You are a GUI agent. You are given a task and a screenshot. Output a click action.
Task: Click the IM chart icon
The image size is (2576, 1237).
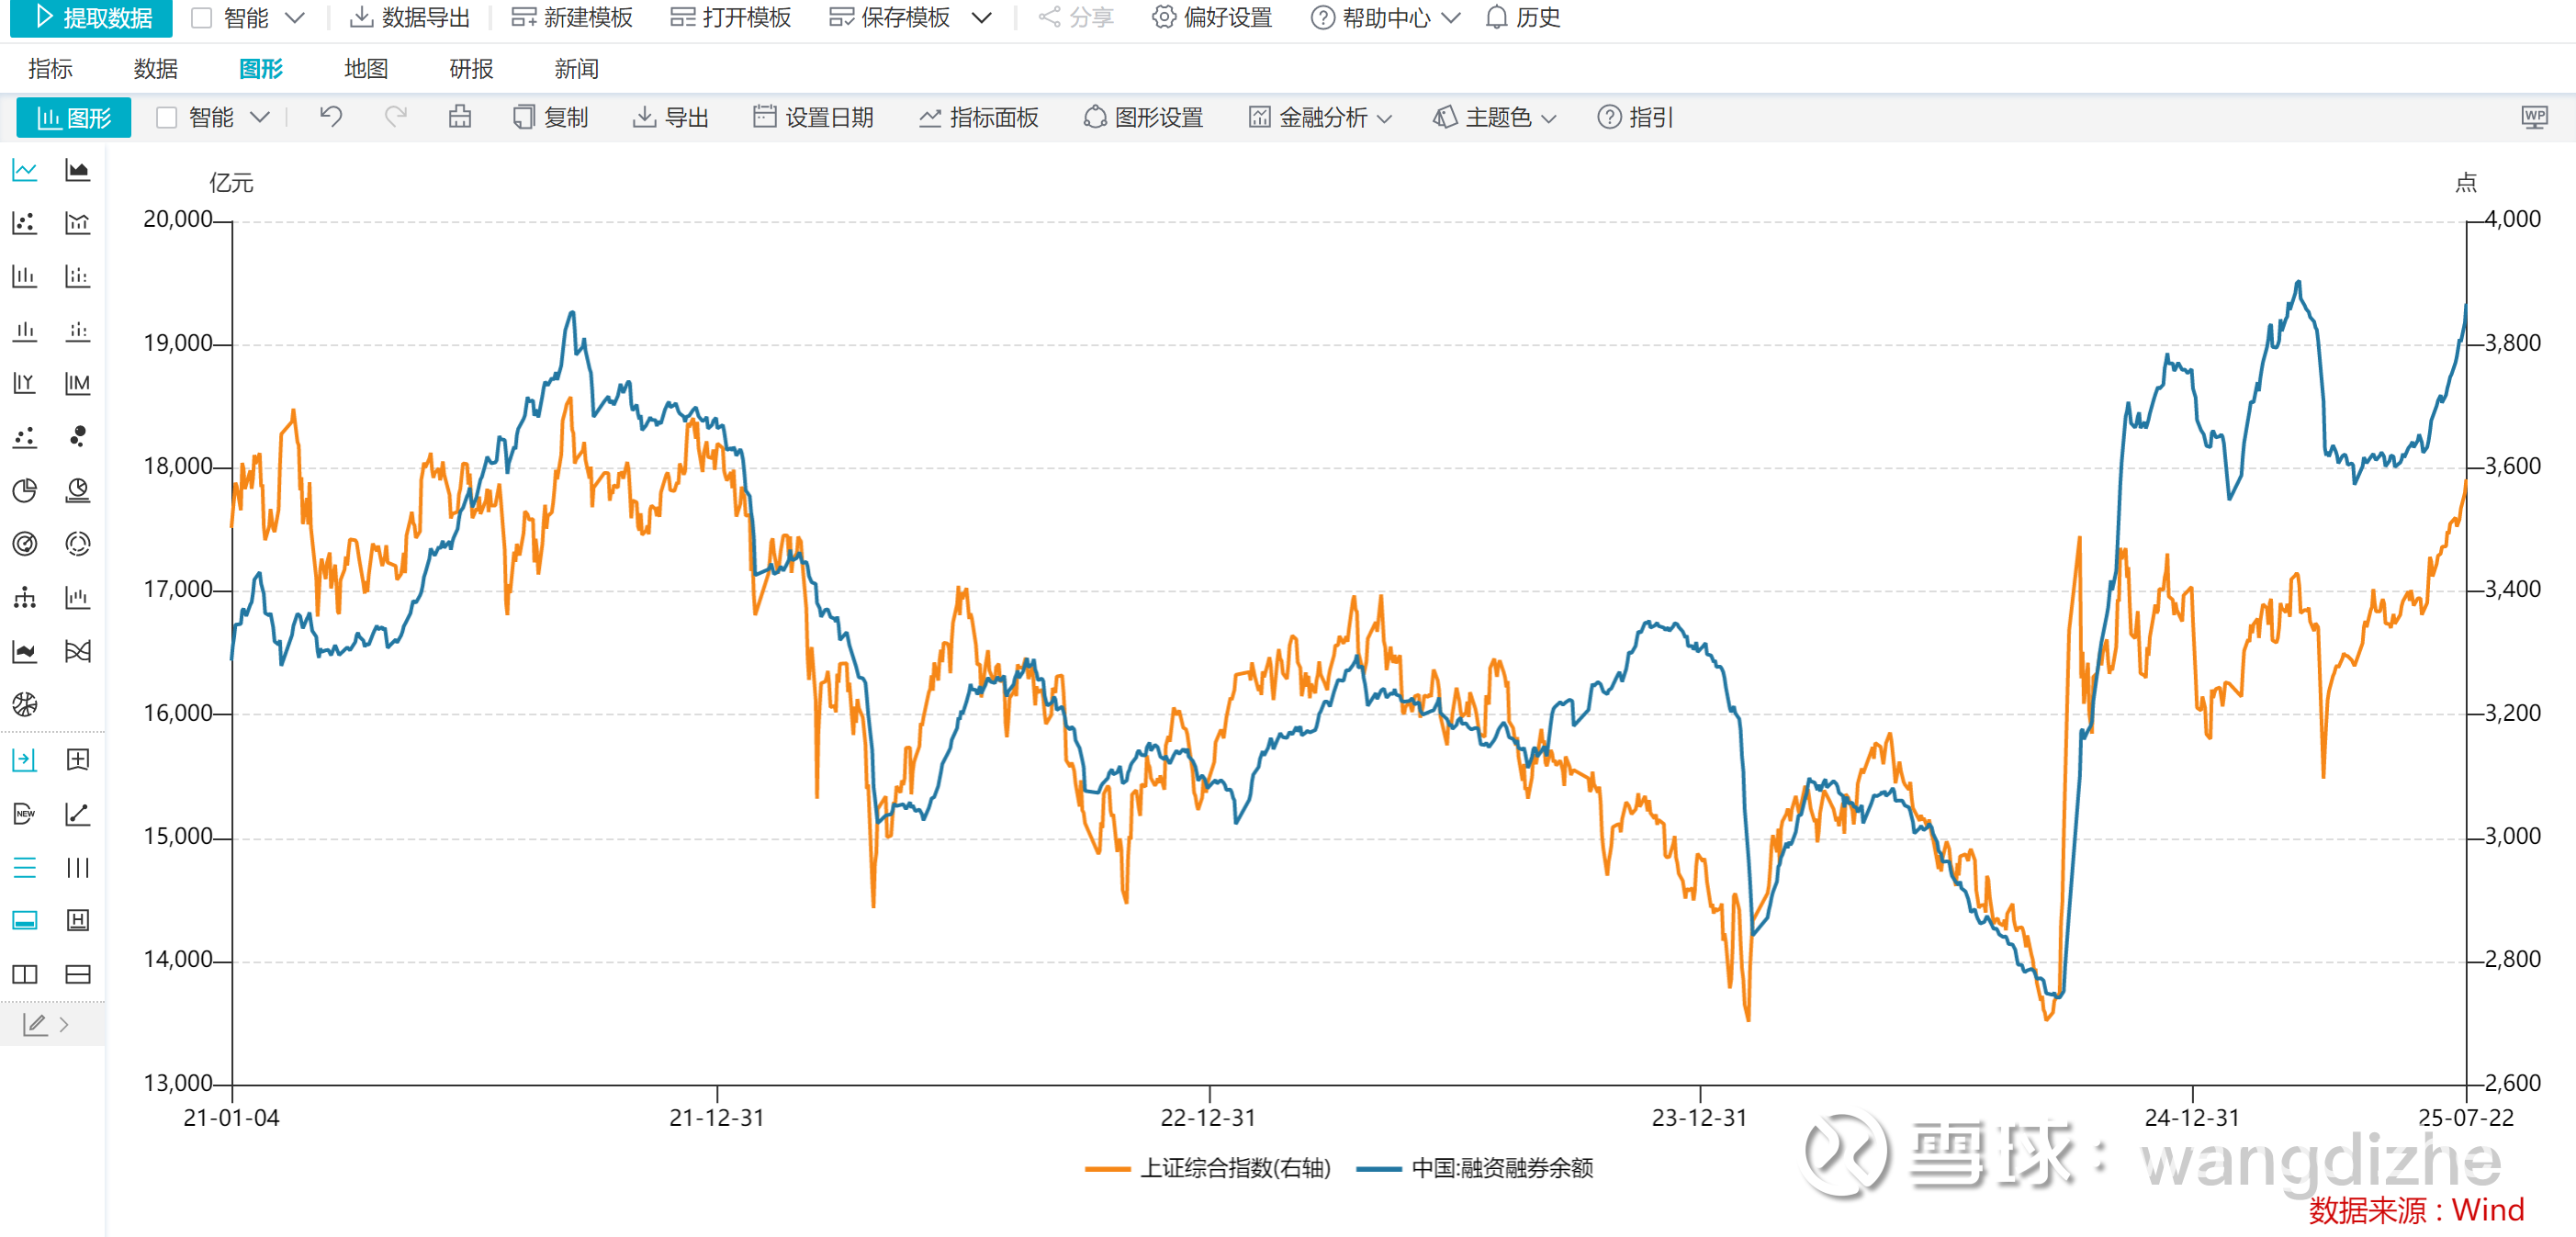coord(77,383)
